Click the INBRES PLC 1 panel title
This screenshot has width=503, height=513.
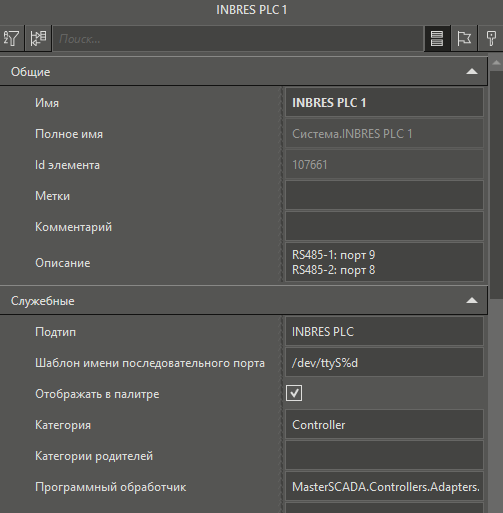(x=251, y=10)
